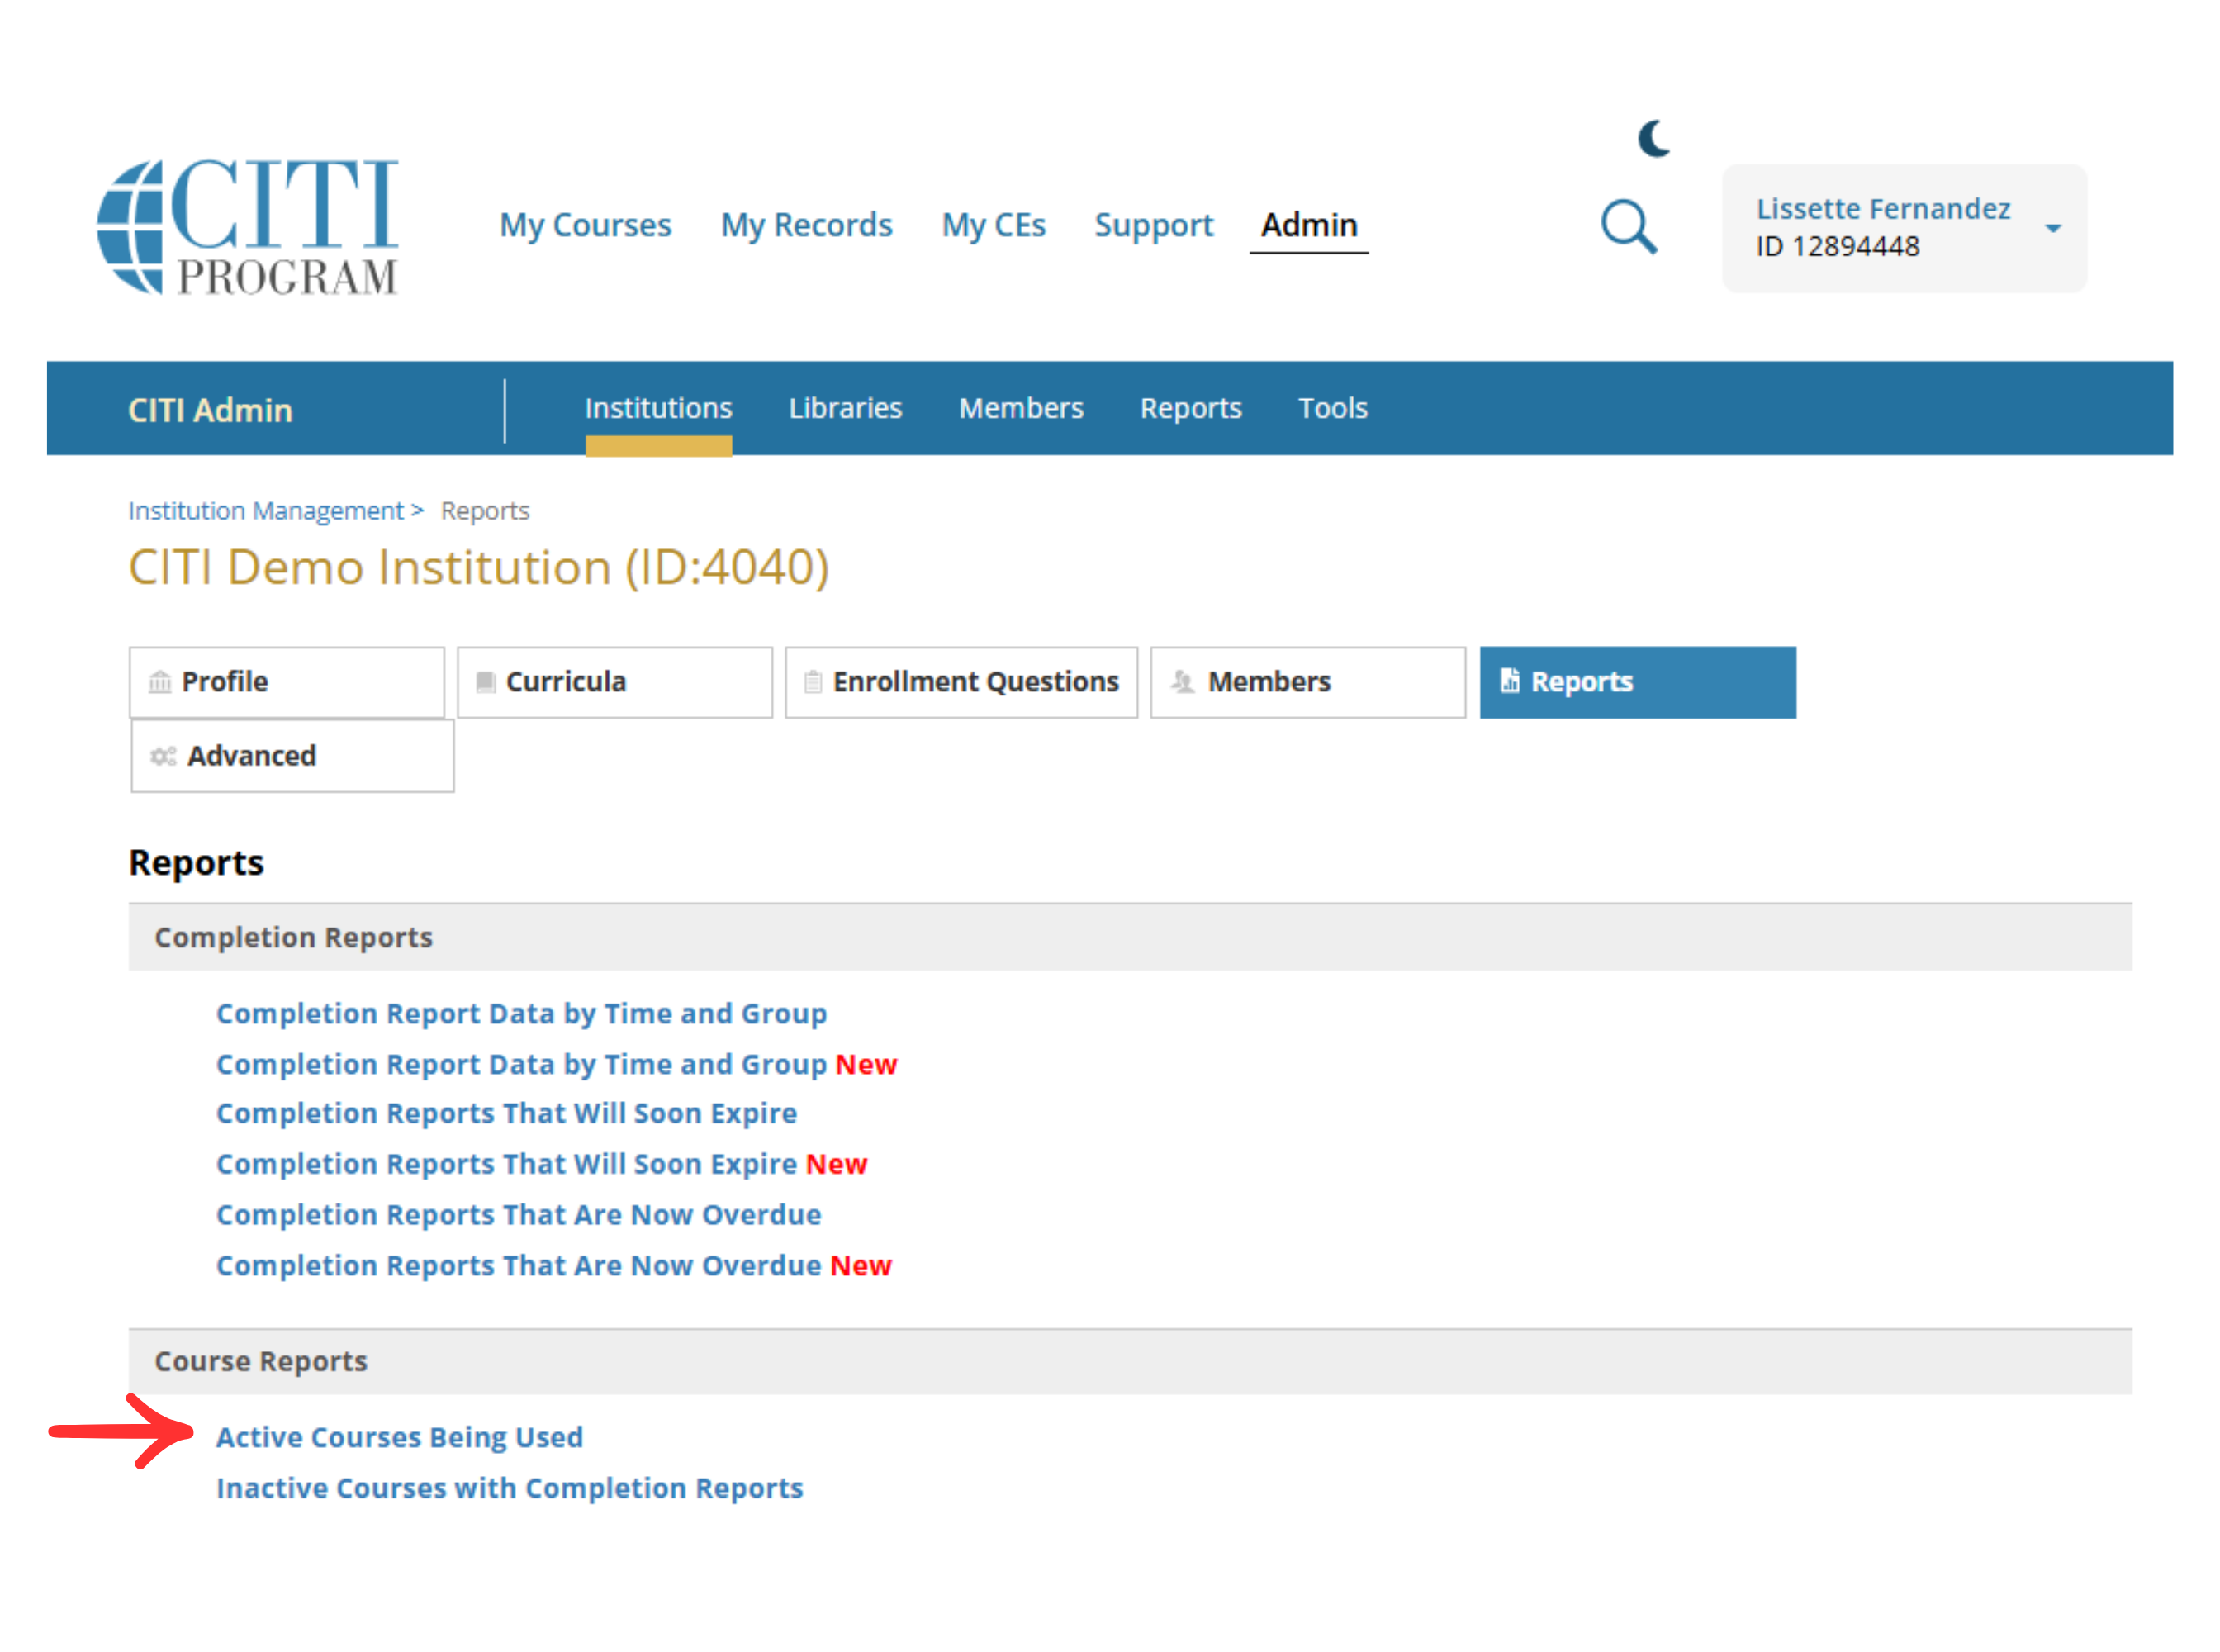
Task: Open Completion Reports That Will Soon Expire
Action: 506,1113
